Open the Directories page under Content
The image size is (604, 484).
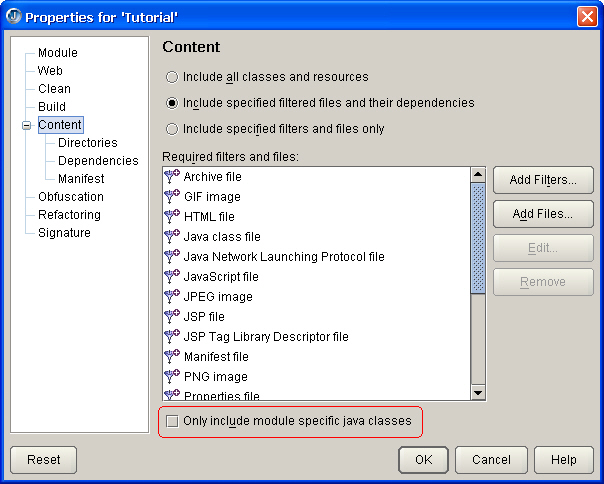88,143
